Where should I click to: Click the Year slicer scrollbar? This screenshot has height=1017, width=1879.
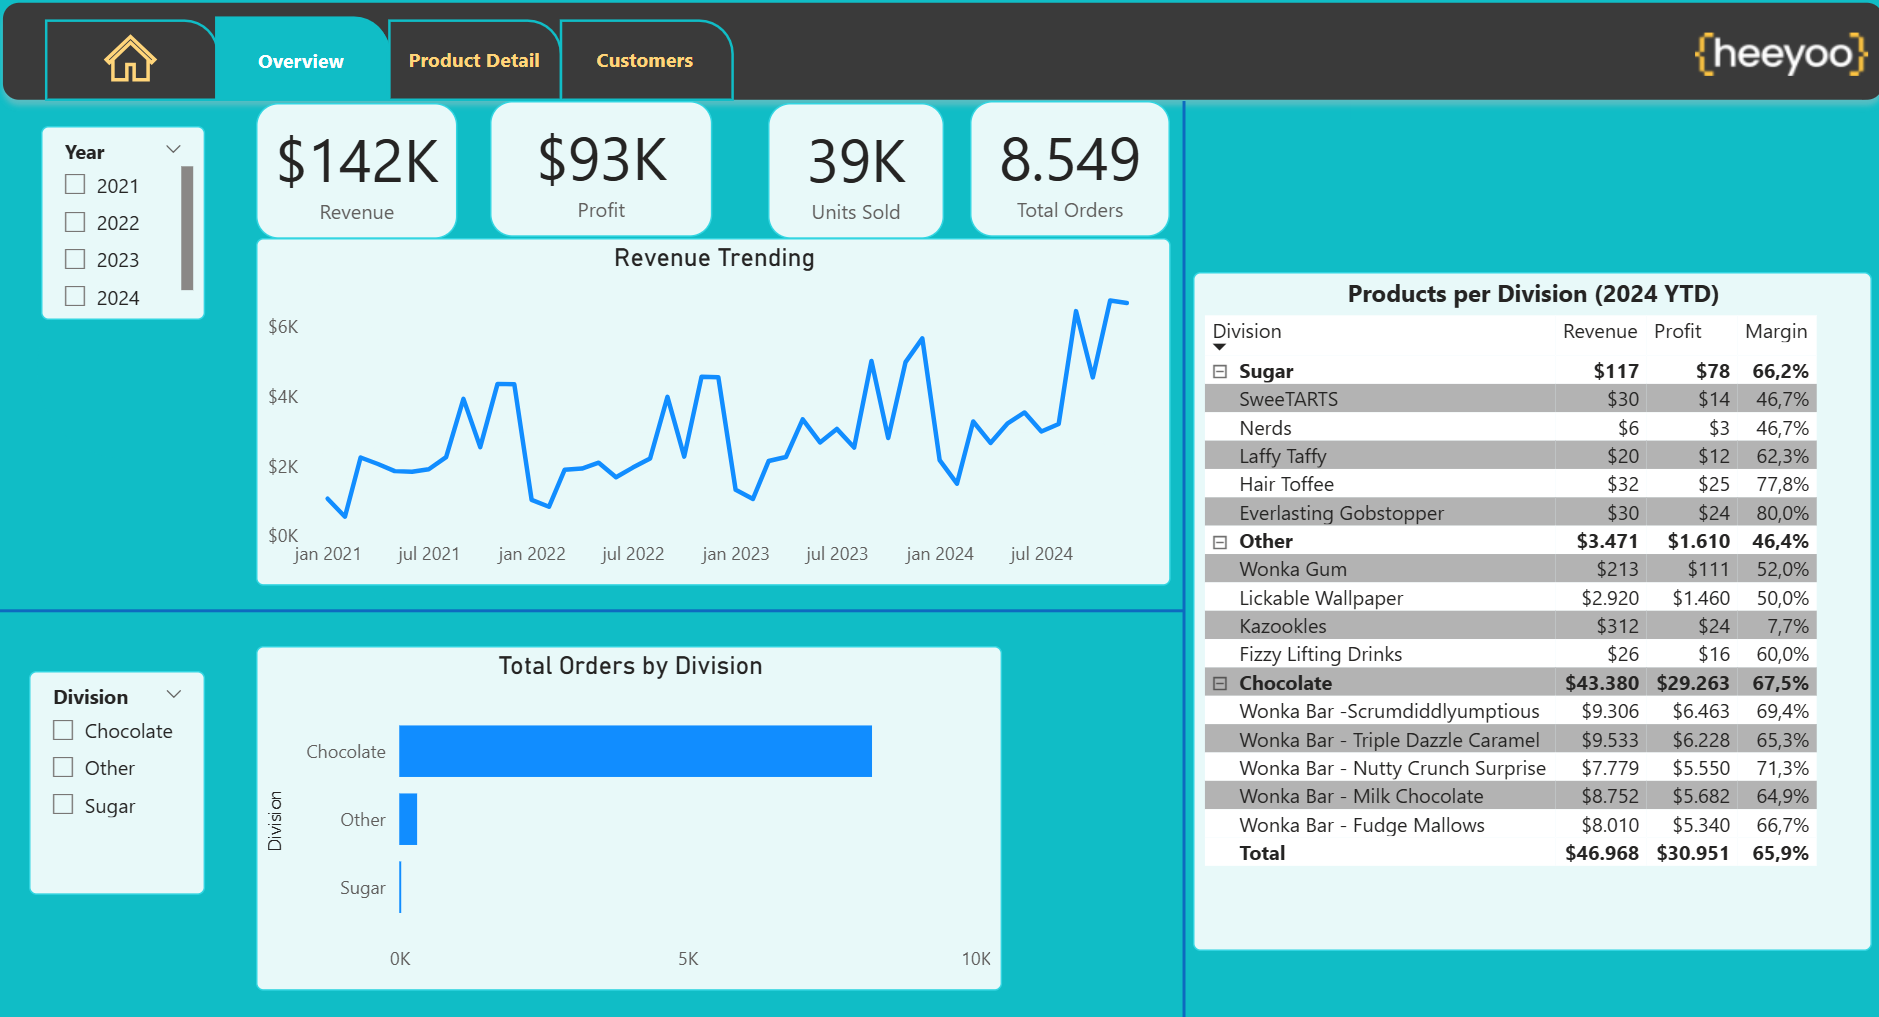pyautogui.click(x=187, y=228)
